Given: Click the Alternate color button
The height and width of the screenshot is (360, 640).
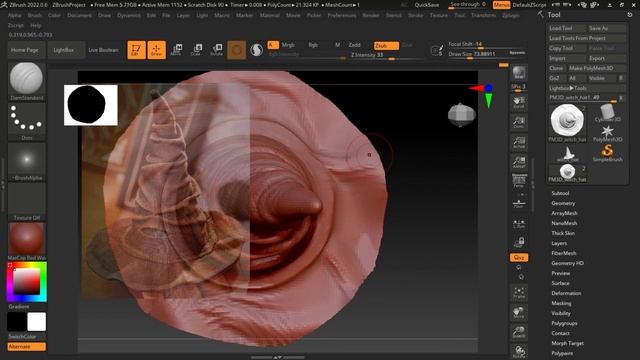Looking at the screenshot, I should tap(27, 347).
